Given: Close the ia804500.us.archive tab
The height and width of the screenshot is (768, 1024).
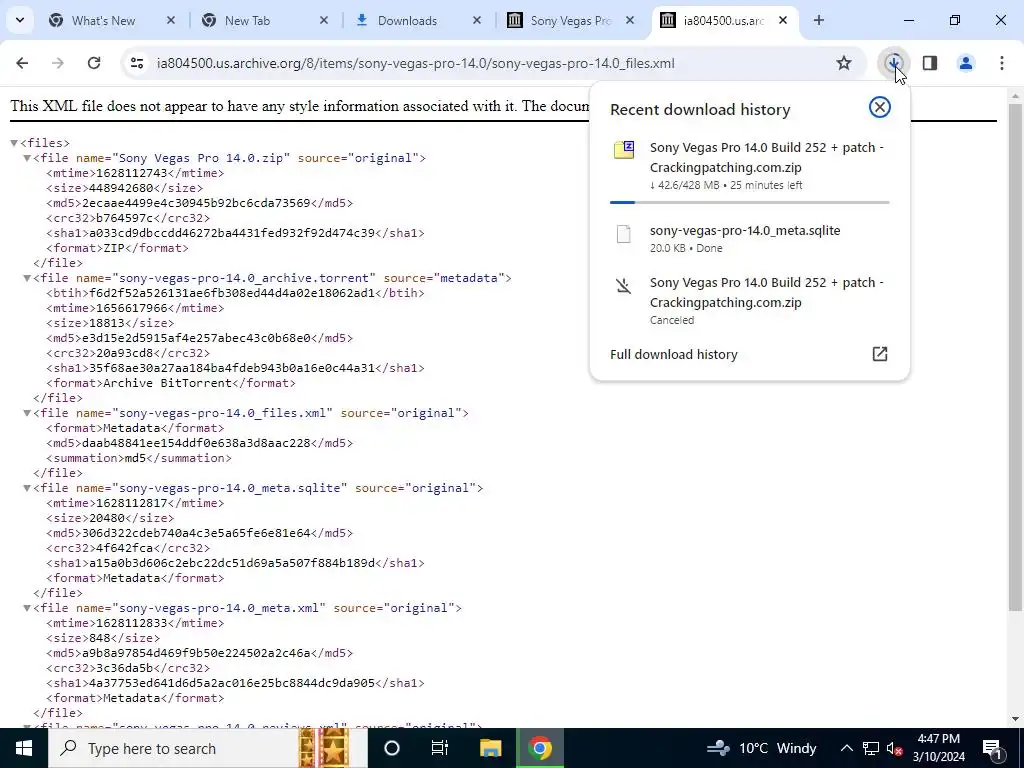Looking at the screenshot, I should pyautogui.click(x=782, y=20).
